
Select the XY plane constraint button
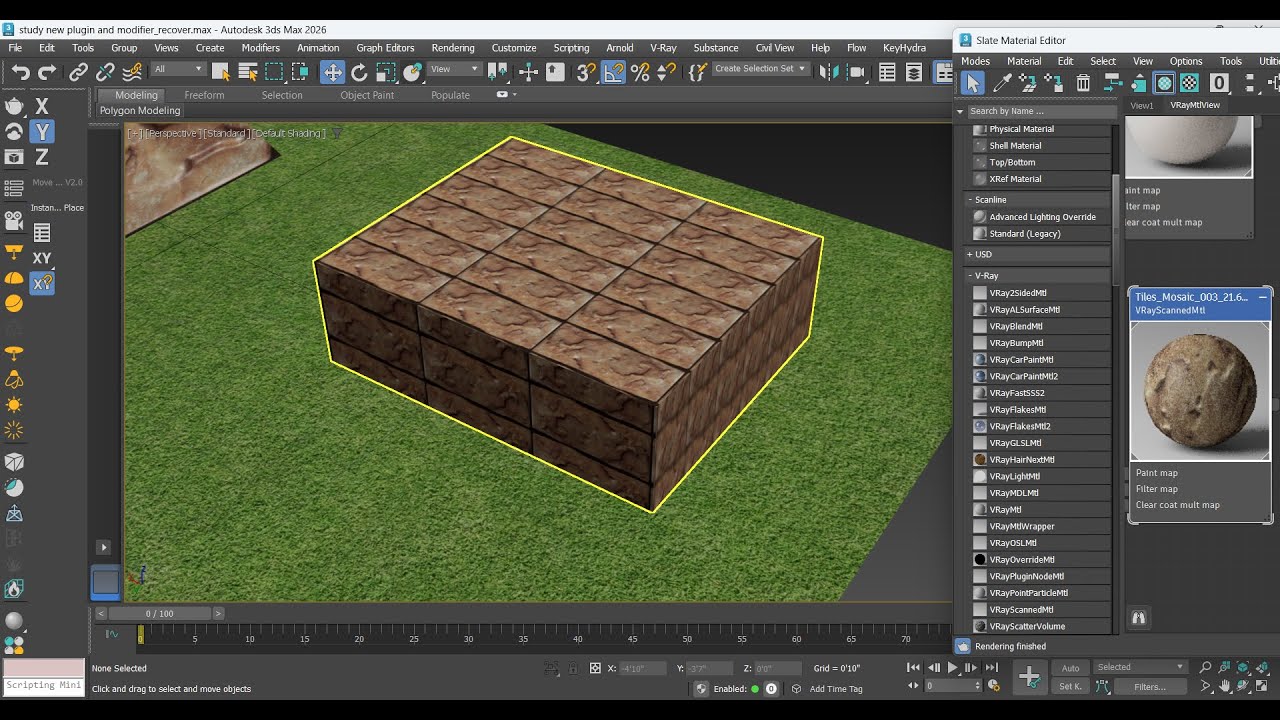click(x=42, y=258)
